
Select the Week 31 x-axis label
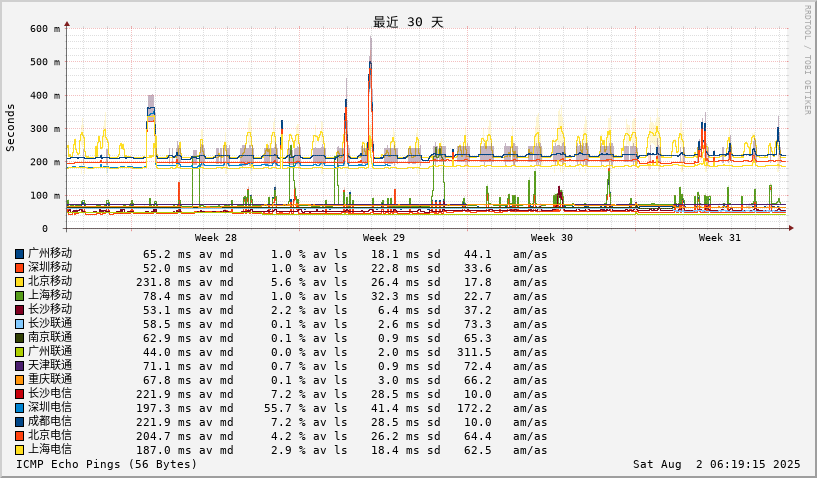(x=720, y=238)
